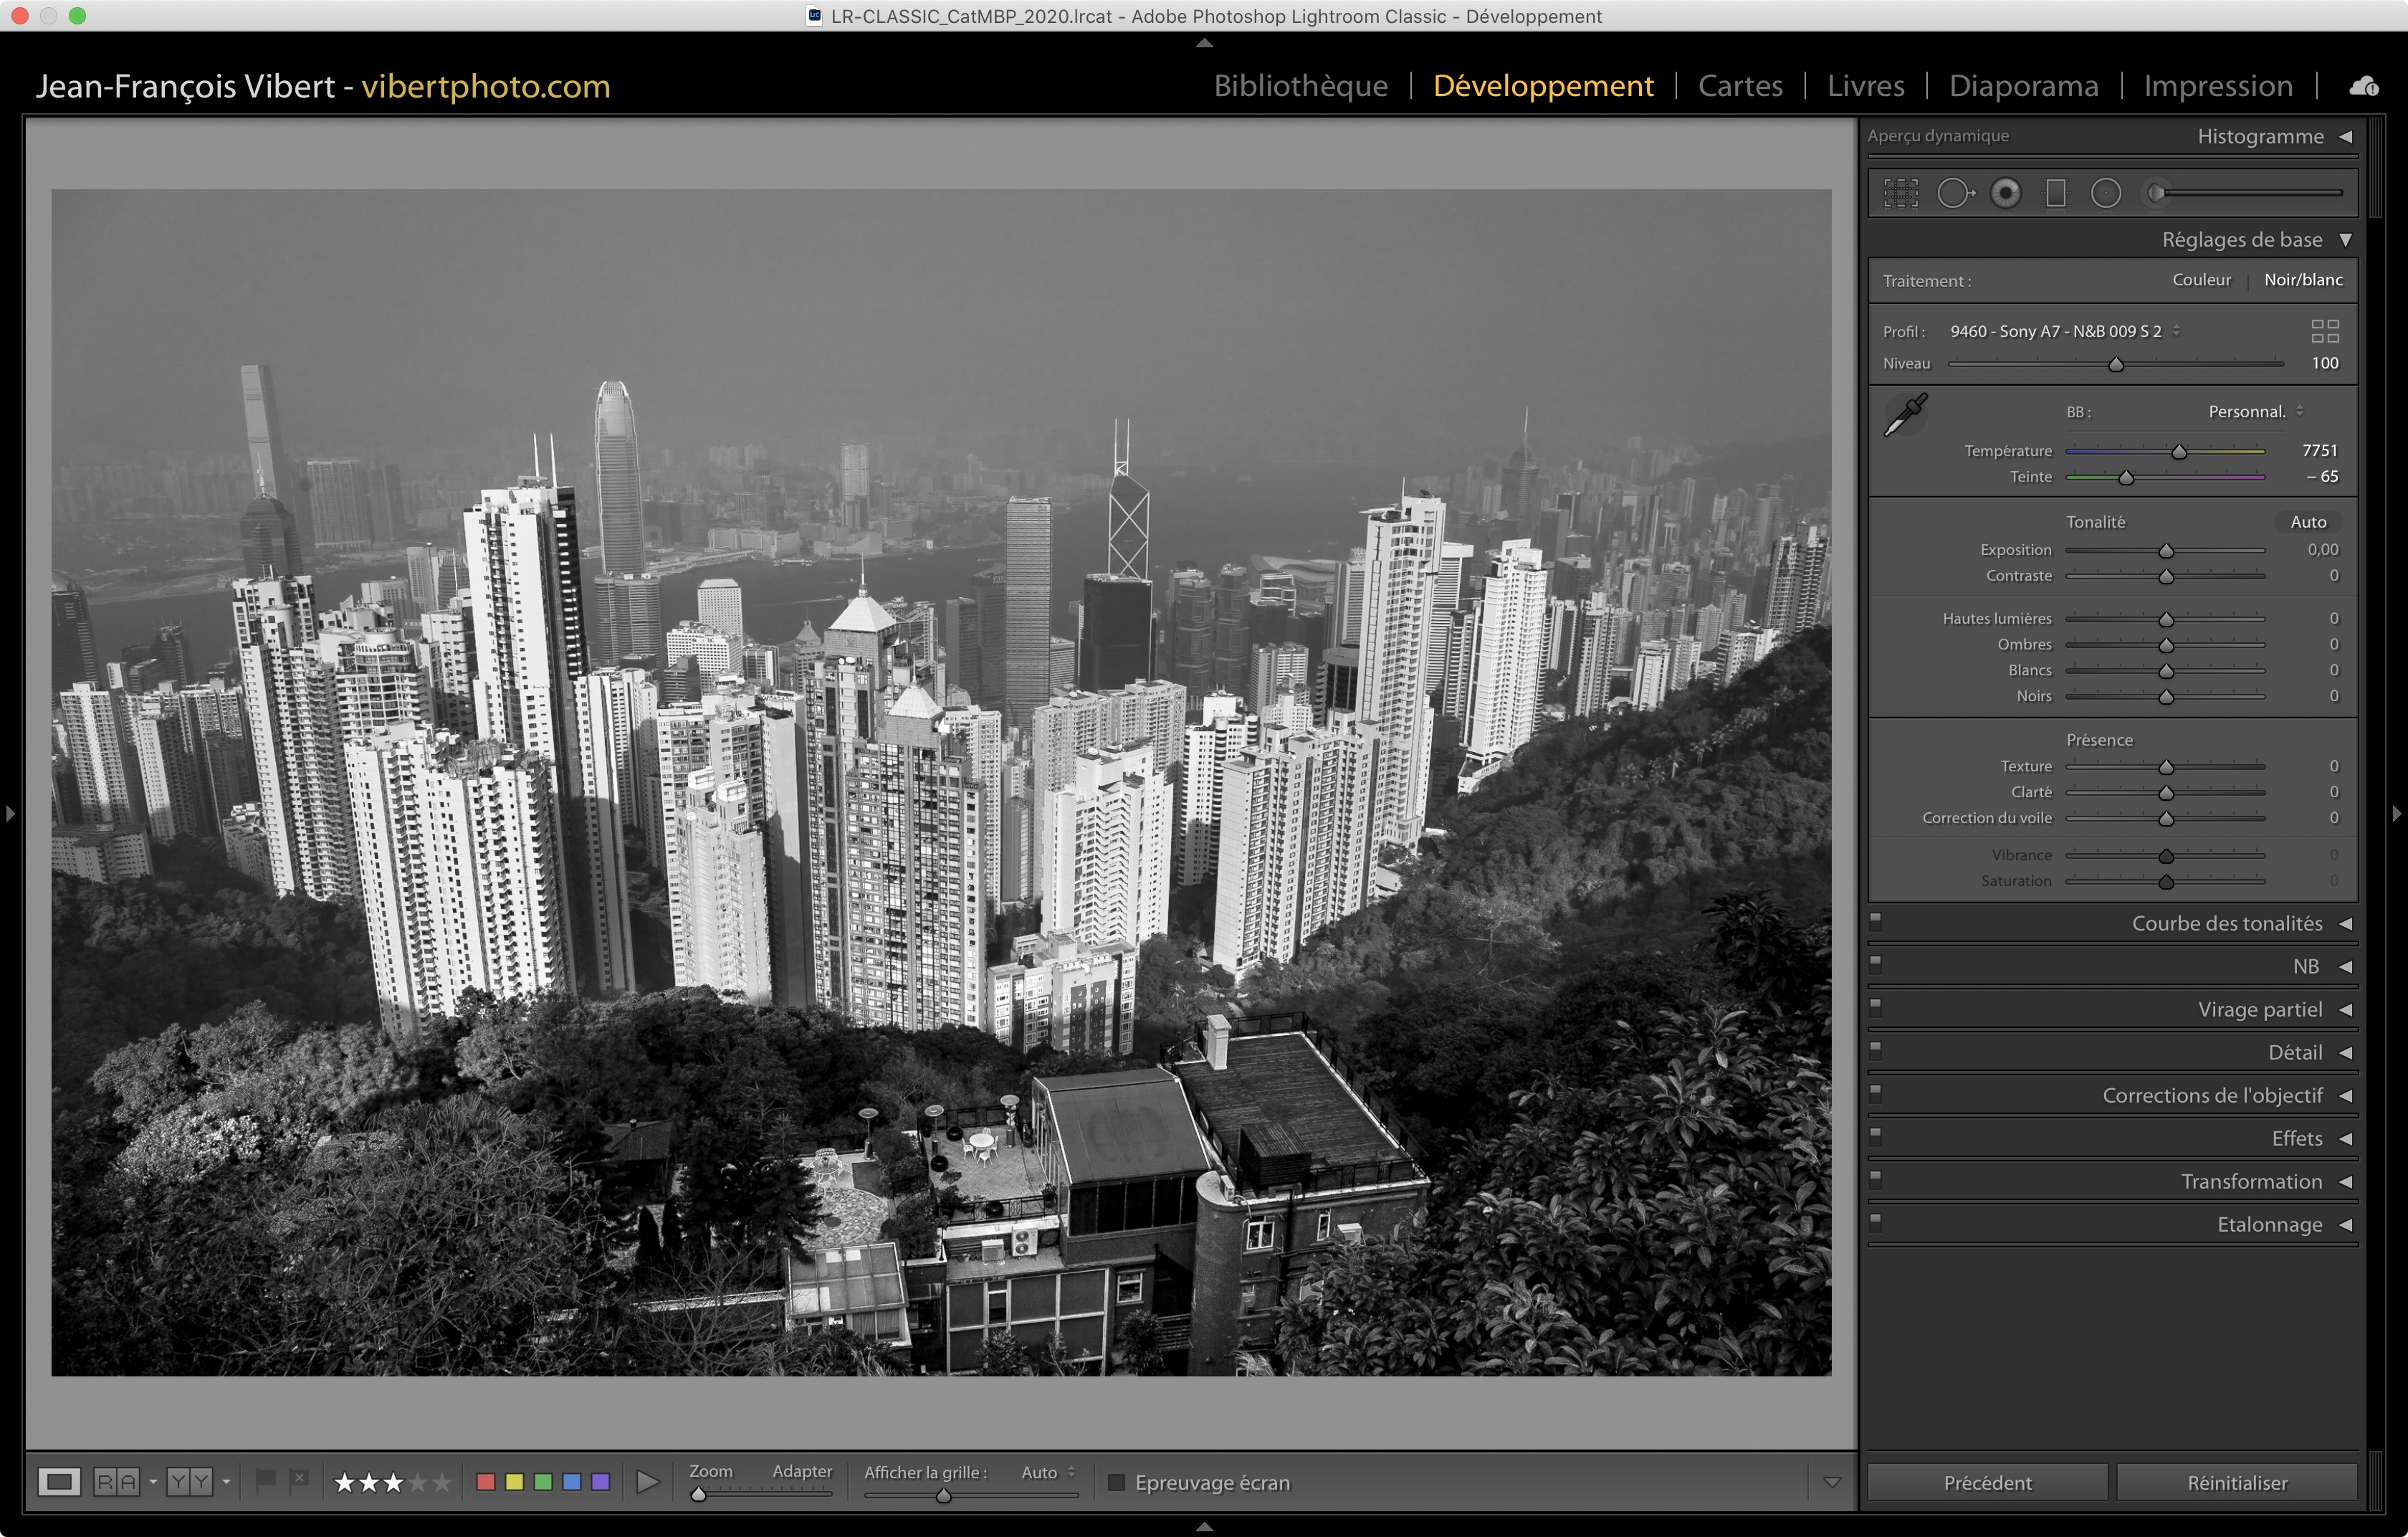Apply the red color label swatch

point(486,1481)
